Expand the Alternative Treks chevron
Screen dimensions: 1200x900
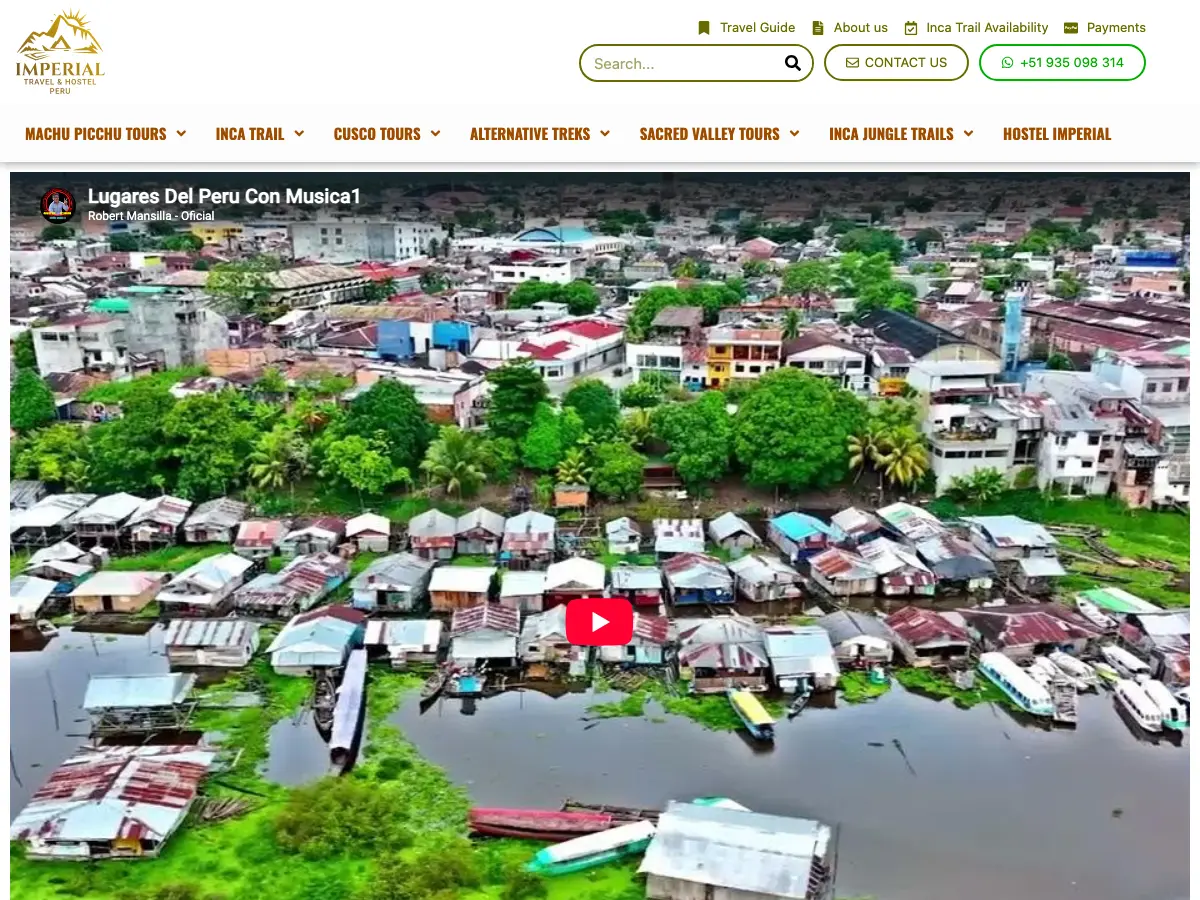click(605, 133)
